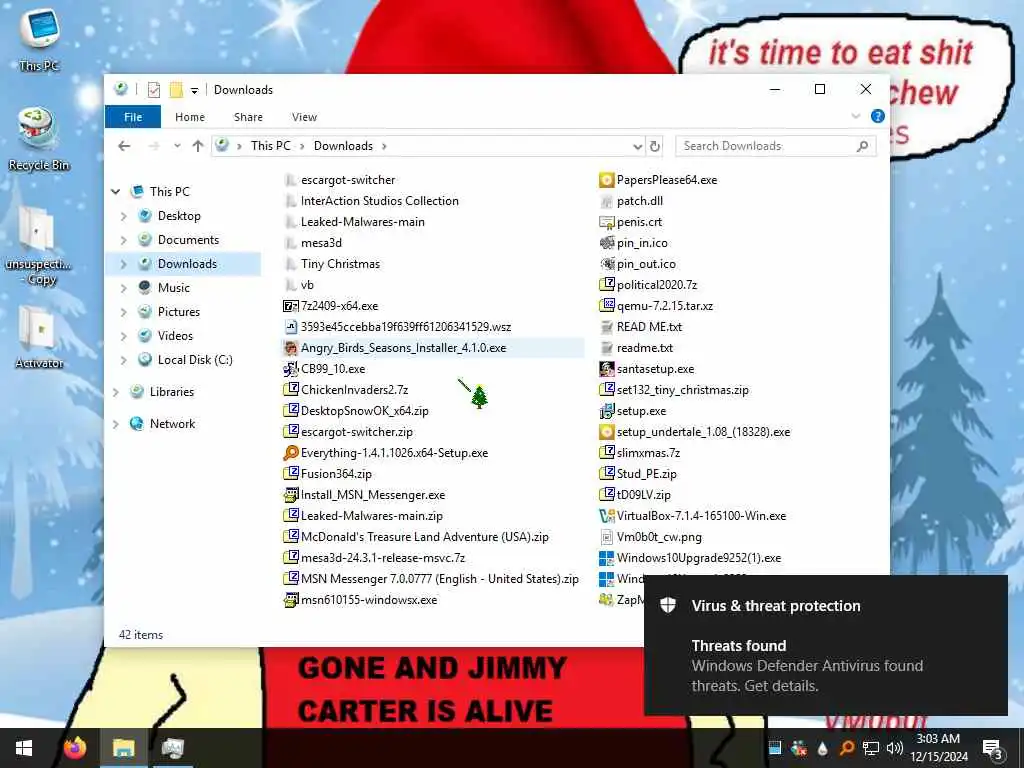The height and width of the screenshot is (768, 1024).
Task: Expand the Documents tree node
Action: [123, 240]
